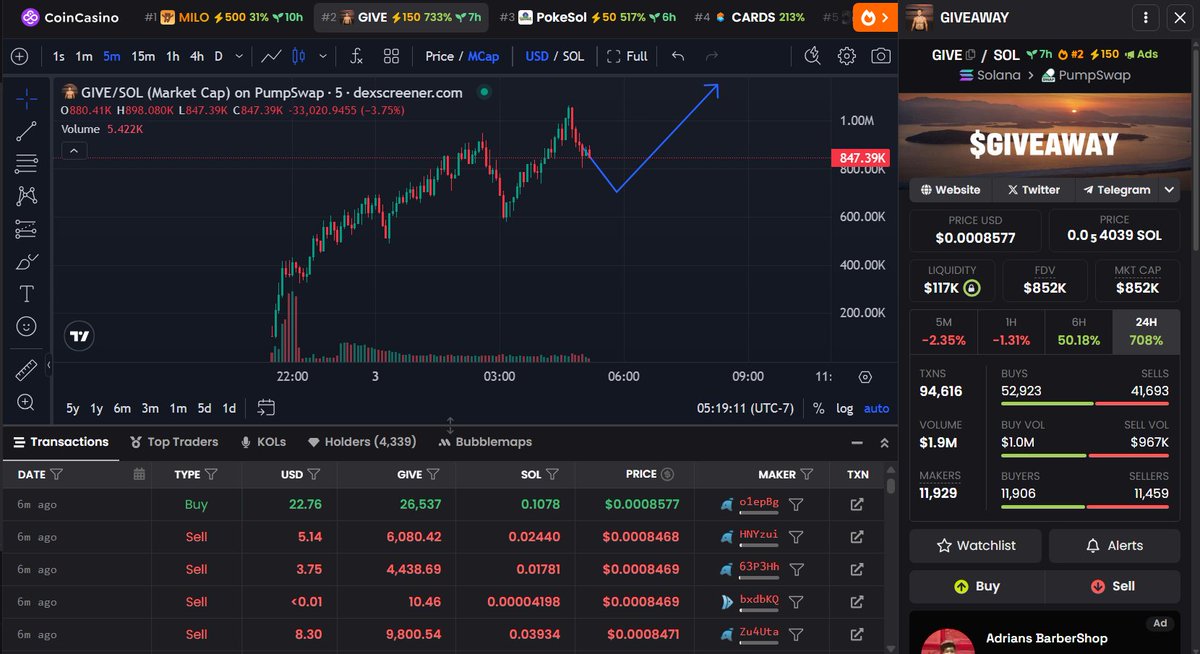This screenshot has height=654, width=1200.
Task: Open the token Telegram link
Action: [x=1115, y=189]
